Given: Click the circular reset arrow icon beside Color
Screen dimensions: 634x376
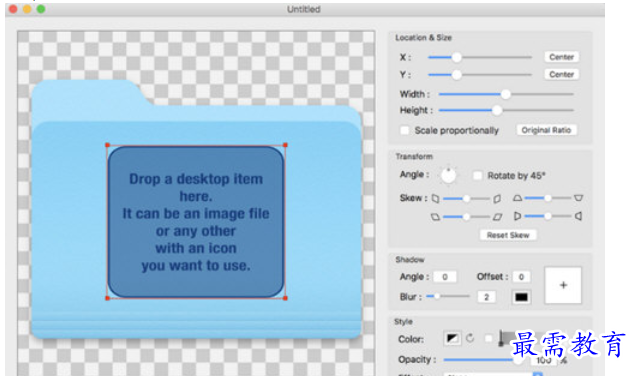Looking at the screenshot, I should [x=470, y=338].
